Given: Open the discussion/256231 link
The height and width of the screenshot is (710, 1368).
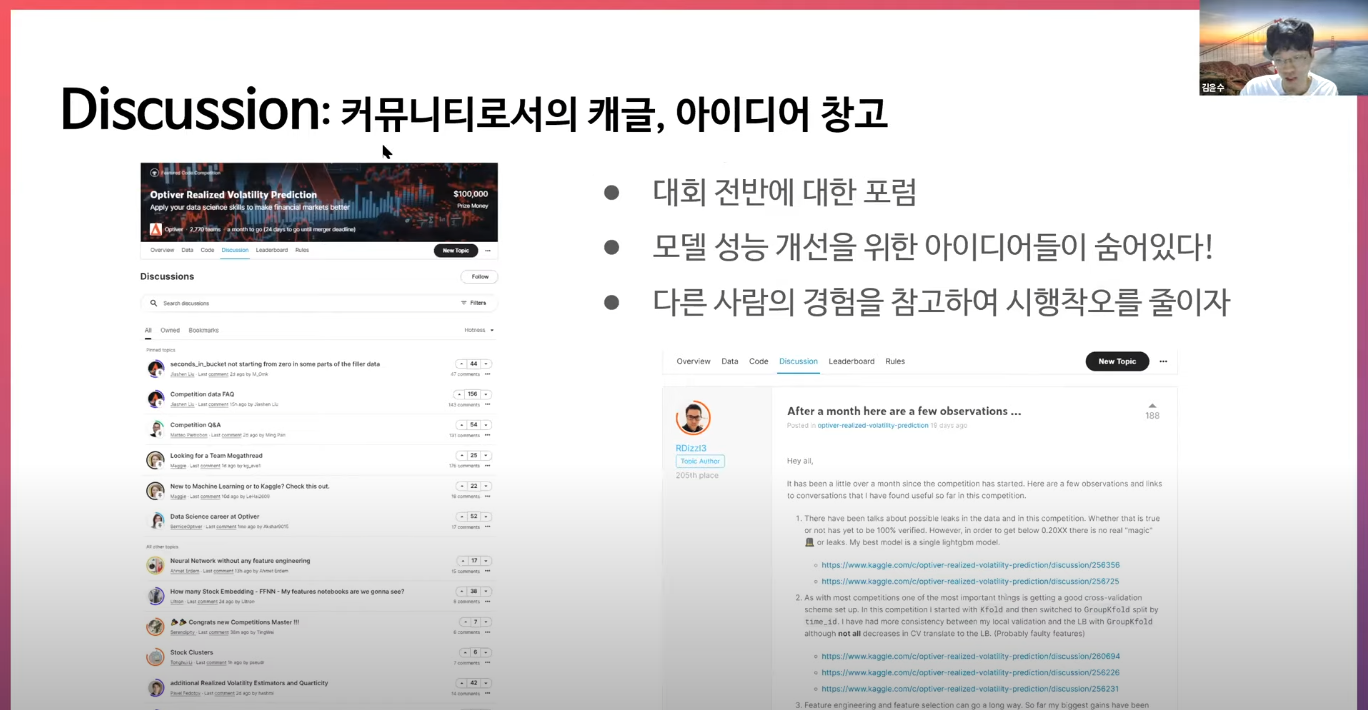Looking at the screenshot, I should [970, 689].
